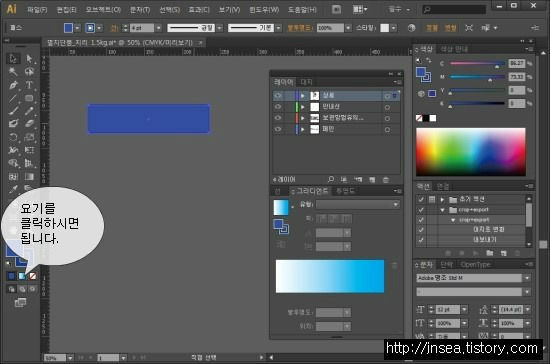Image resolution: width=550 pixels, height=364 pixels.
Task: Click the gradient preview swatch in Gradient panel
Action: tap(281, 207)
